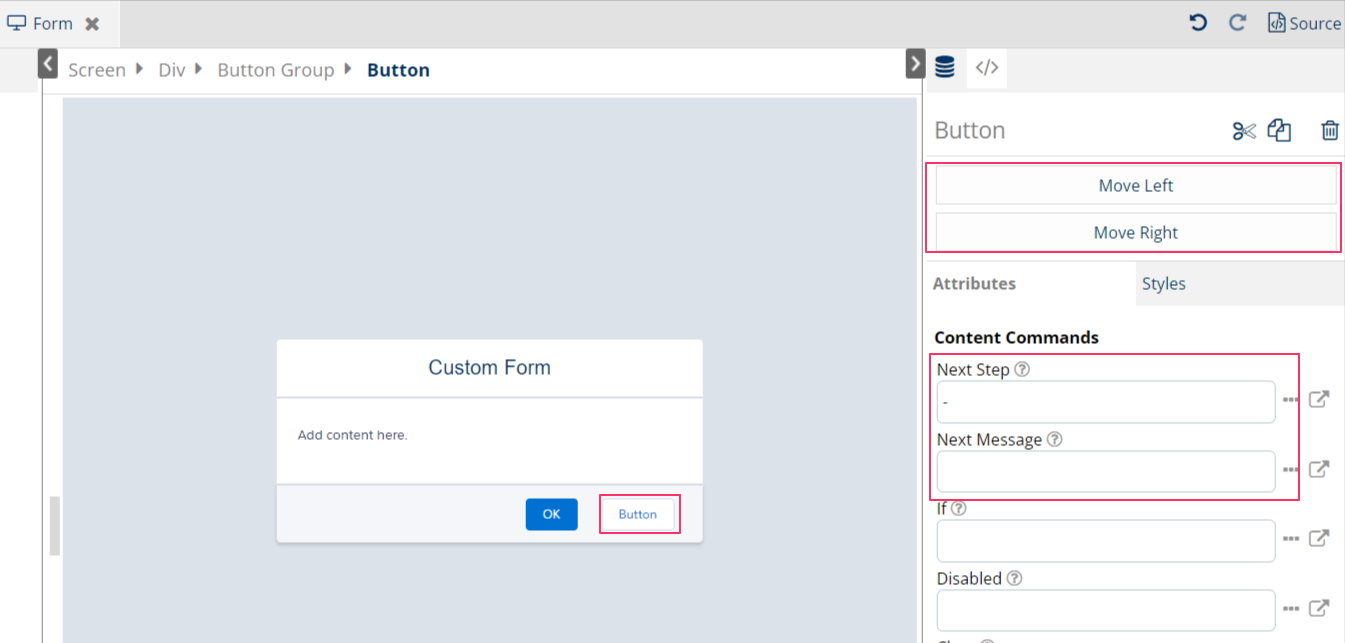Open options ellipsis beside Next Message

[x=1291, y=470]
